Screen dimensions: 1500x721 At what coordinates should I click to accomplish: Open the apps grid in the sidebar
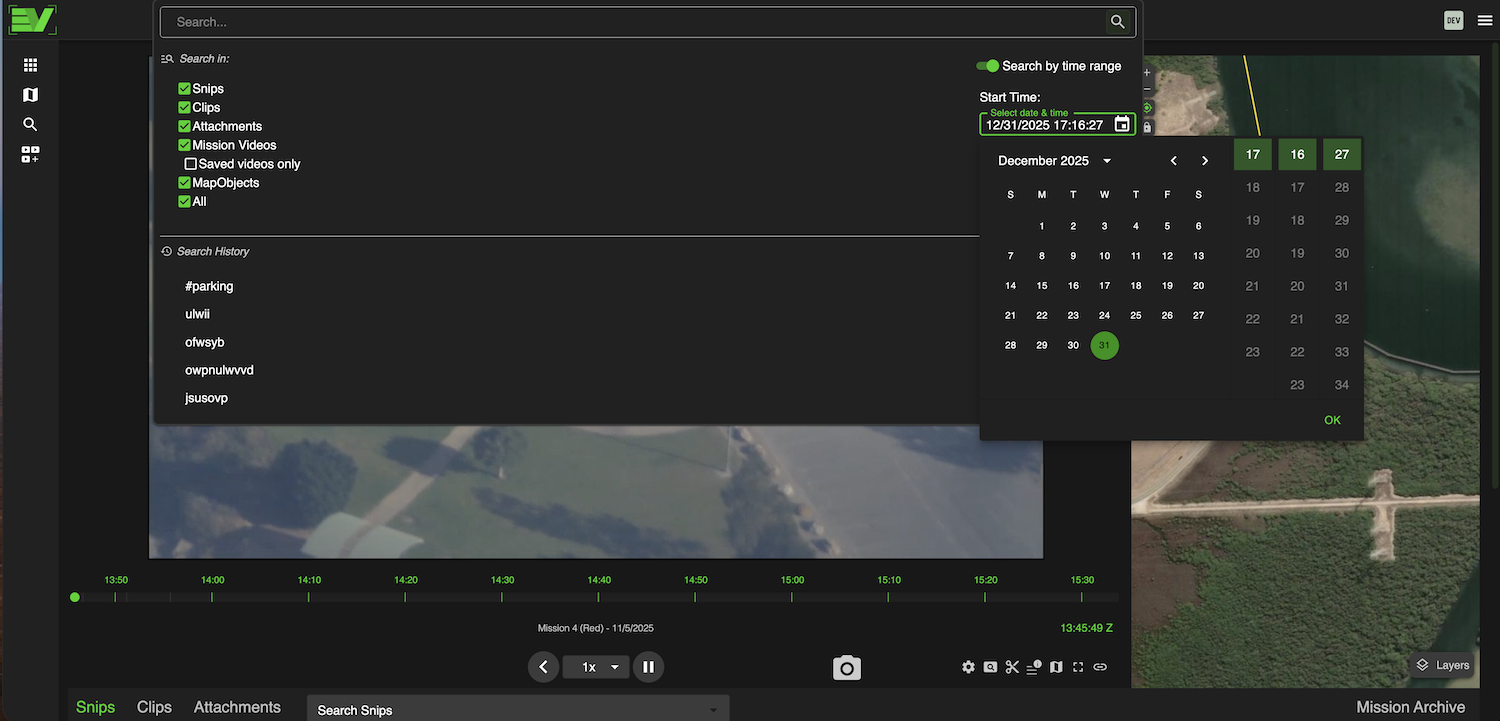tap(30, 65)
